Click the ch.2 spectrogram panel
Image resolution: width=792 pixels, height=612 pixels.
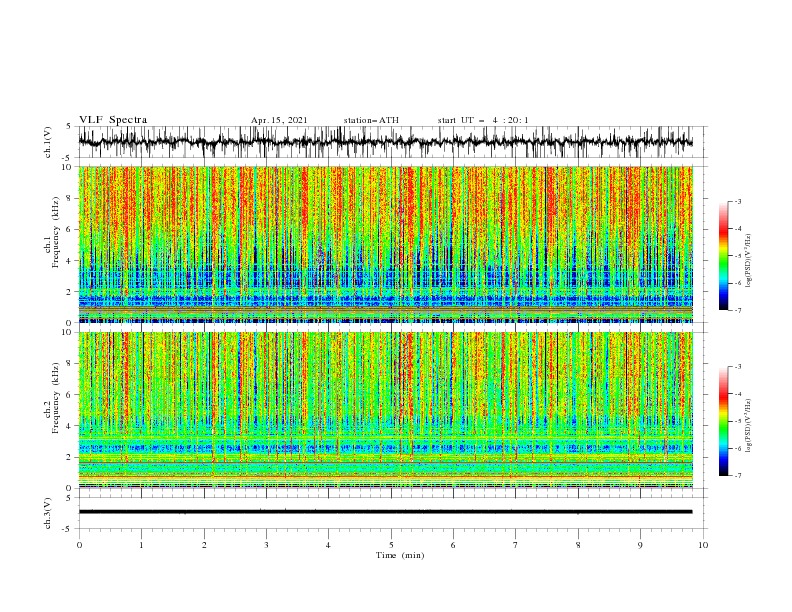coord(385,410)
